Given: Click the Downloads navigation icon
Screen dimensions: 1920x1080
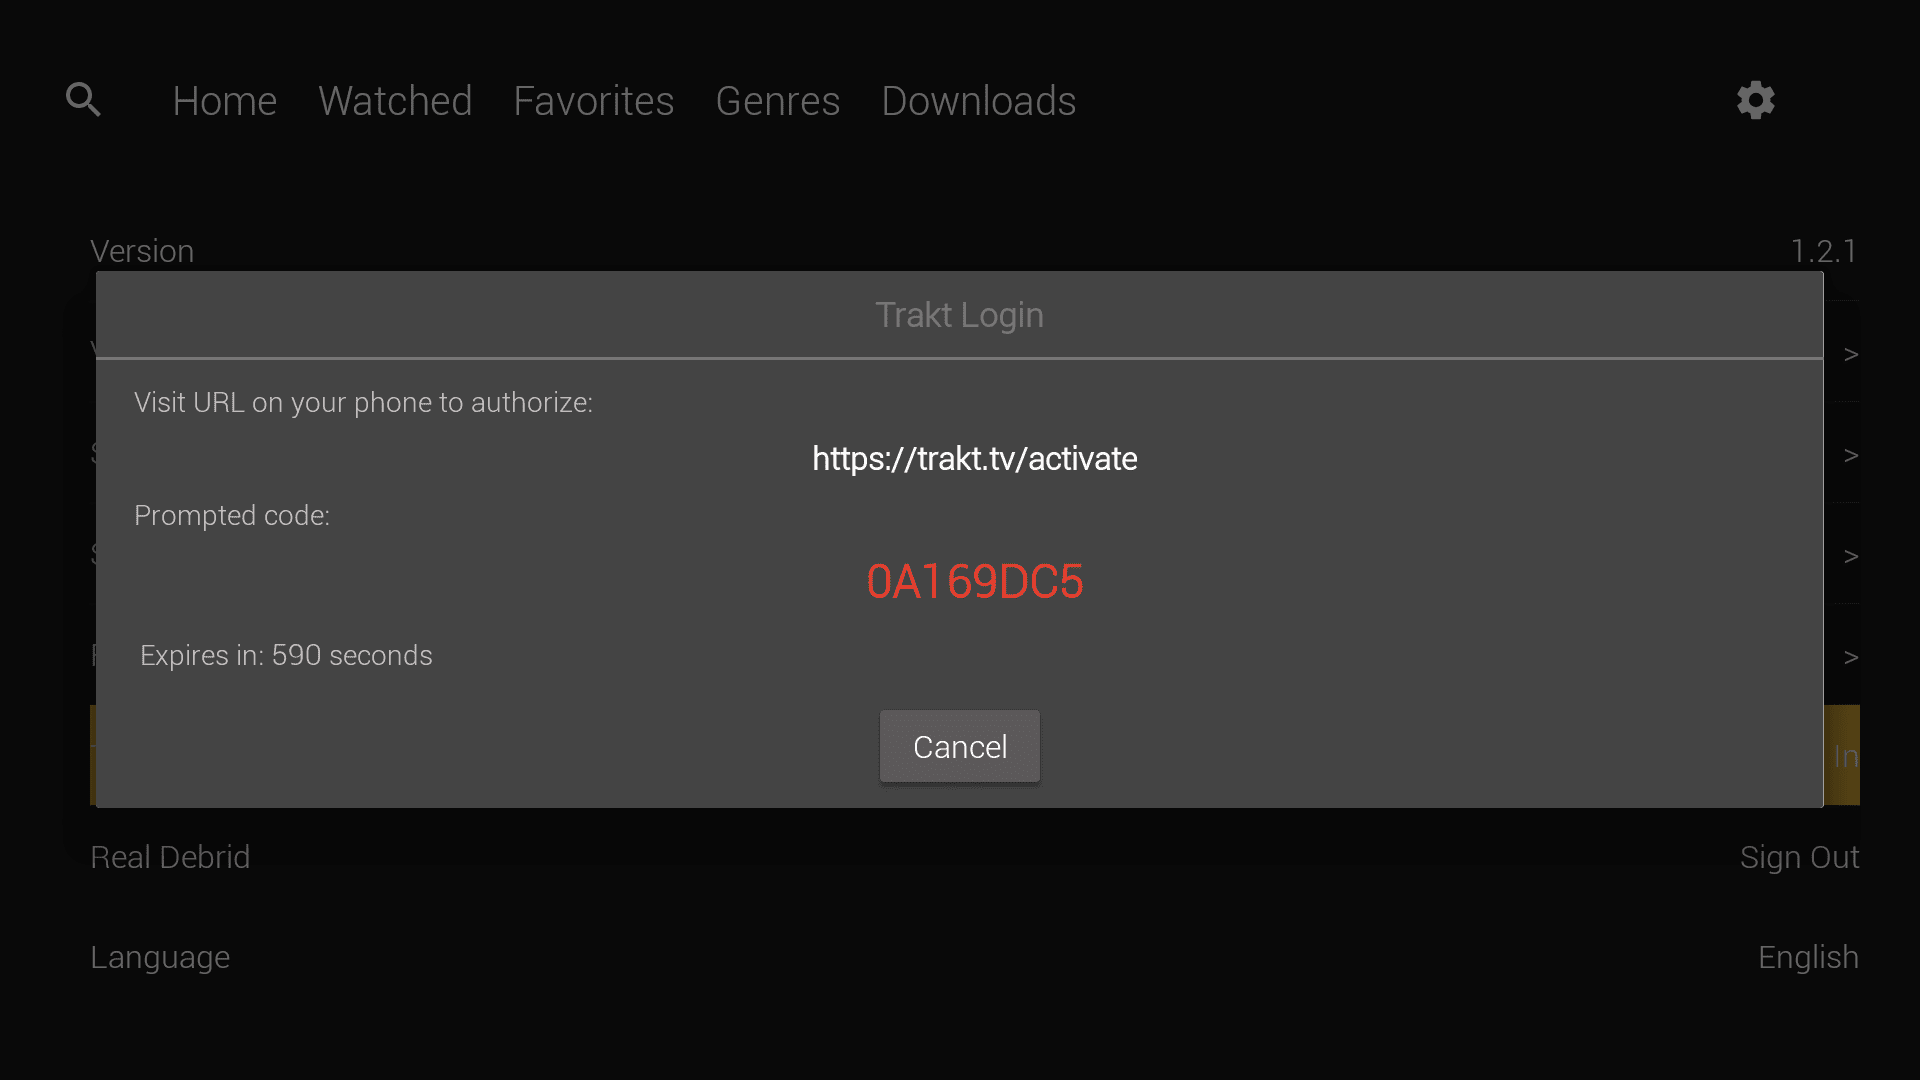Looking at the screenshot, I should [x=978, y=99].
